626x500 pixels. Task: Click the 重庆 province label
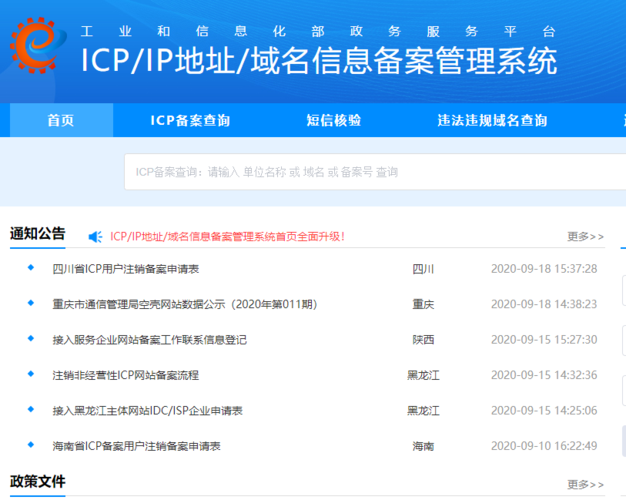click(x=423, y=304)
